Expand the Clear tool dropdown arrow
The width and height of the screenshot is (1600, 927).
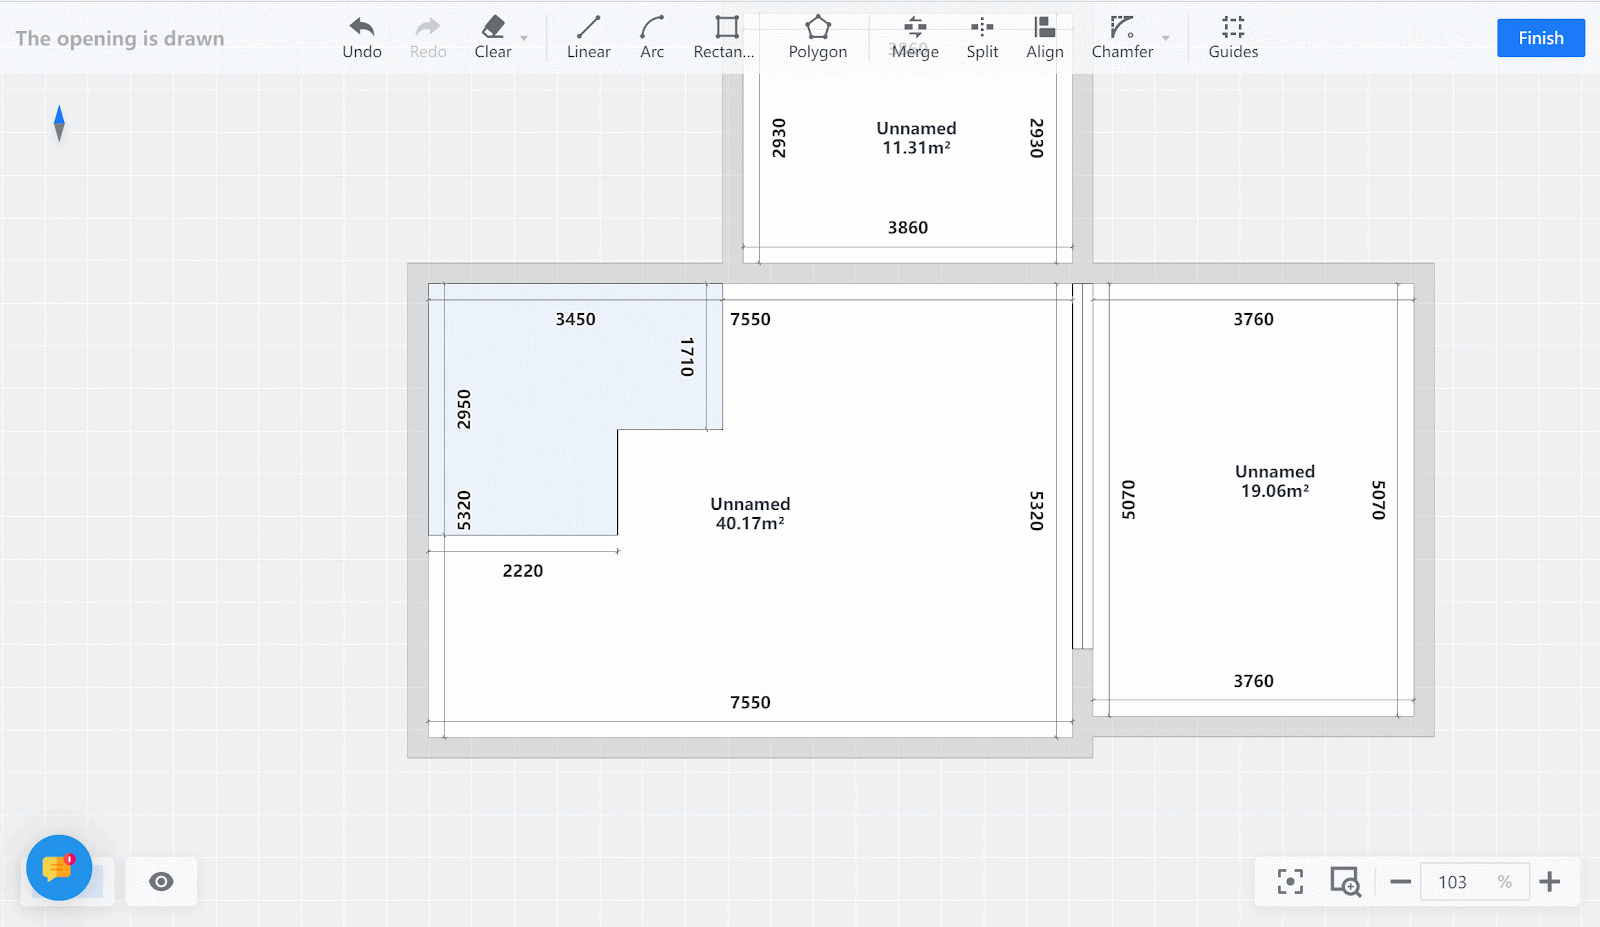(524, 39)
